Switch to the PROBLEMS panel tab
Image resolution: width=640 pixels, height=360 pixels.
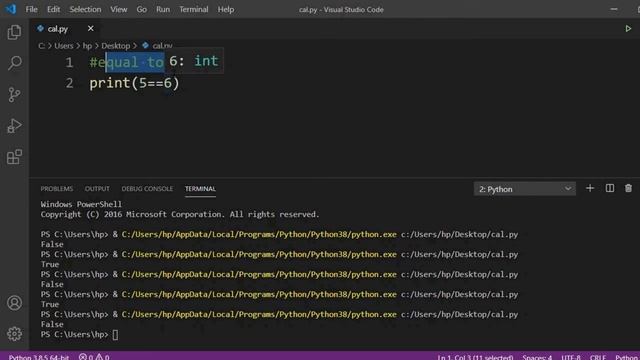point(57,189)
